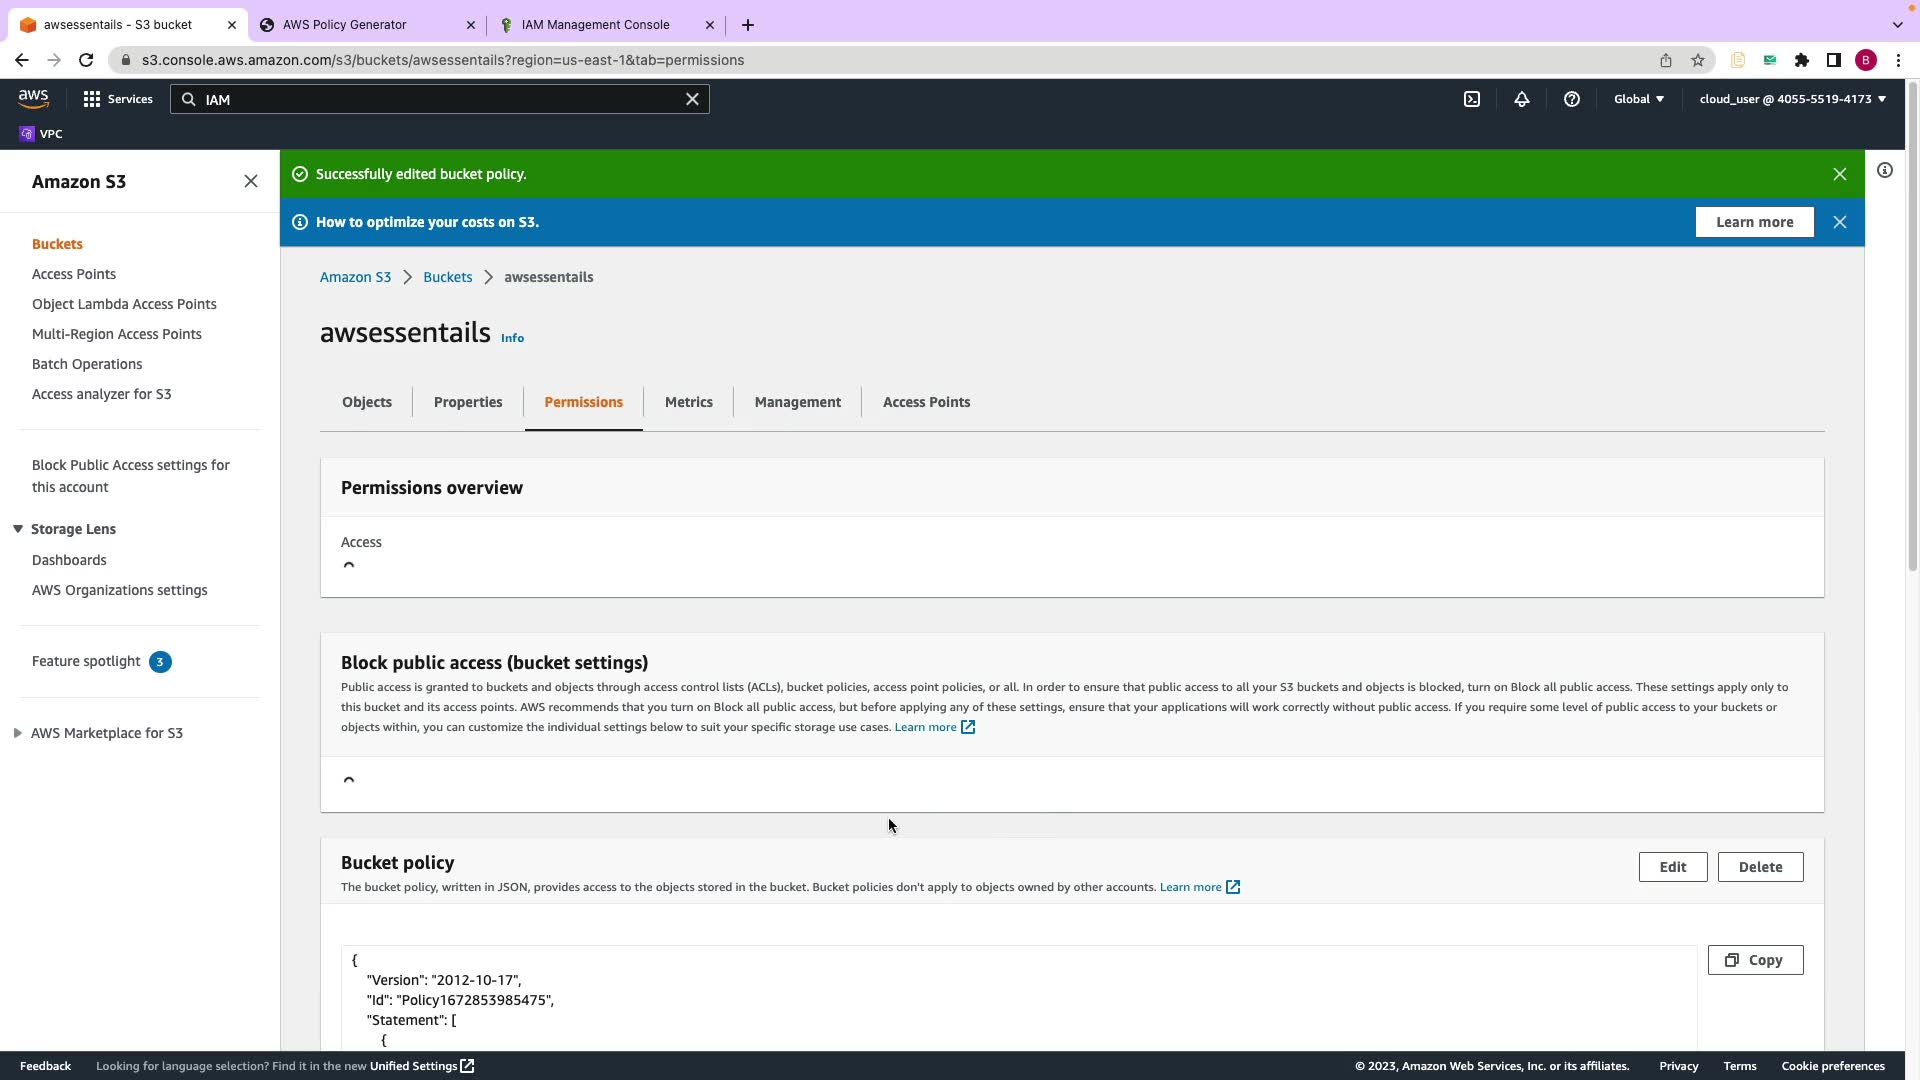Click the VPC shortcut icon

tap(27, 134)
